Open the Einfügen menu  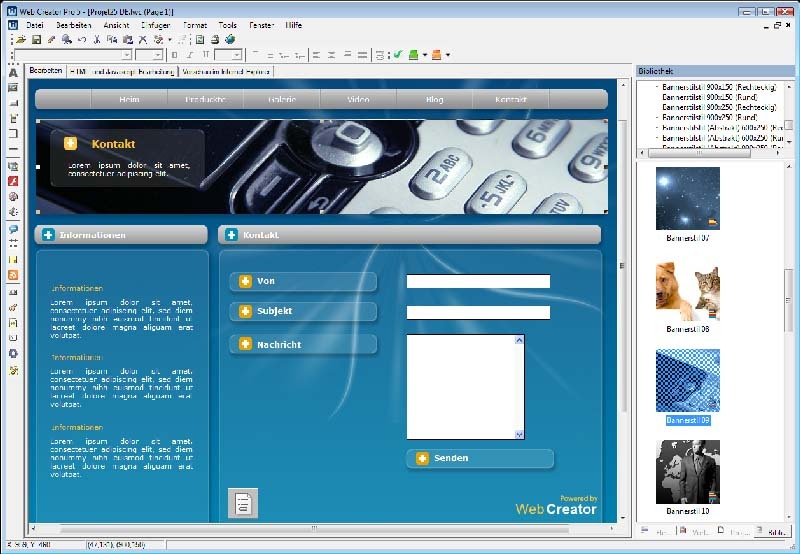(x=156, y=25)
